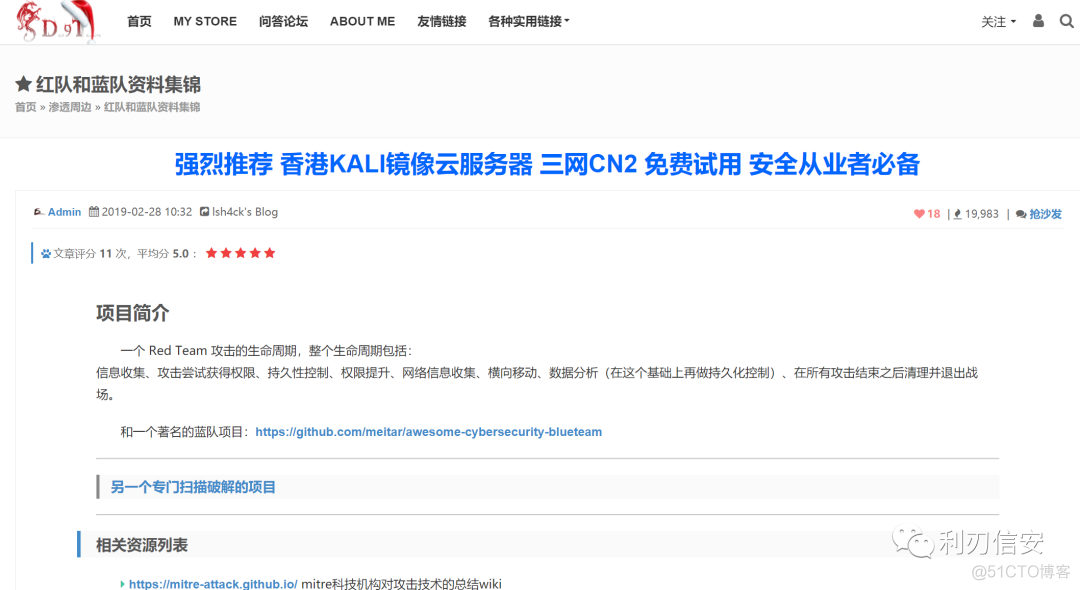Rate article with the third star
The image size is (1080, 590).
240,253
